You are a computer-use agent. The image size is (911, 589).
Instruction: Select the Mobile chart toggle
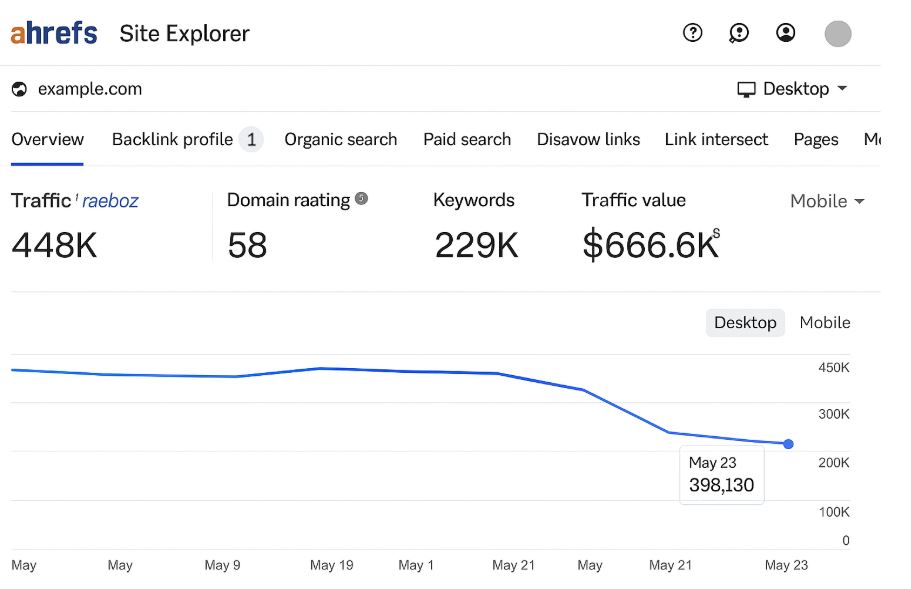click(x=824, y=322)
